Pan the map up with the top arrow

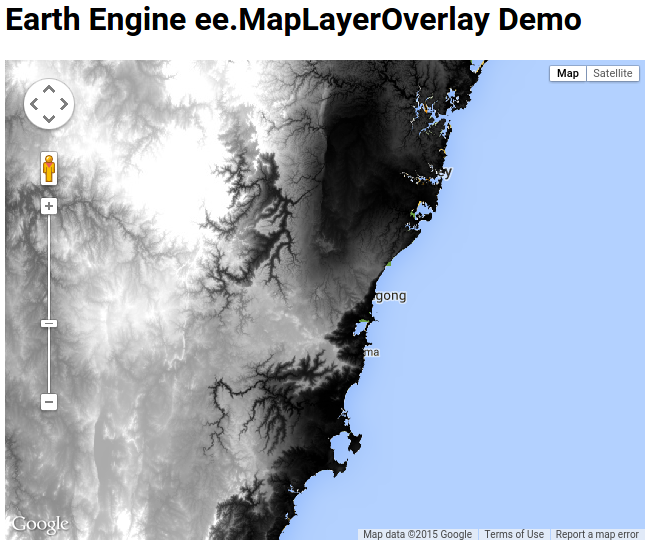49,89
